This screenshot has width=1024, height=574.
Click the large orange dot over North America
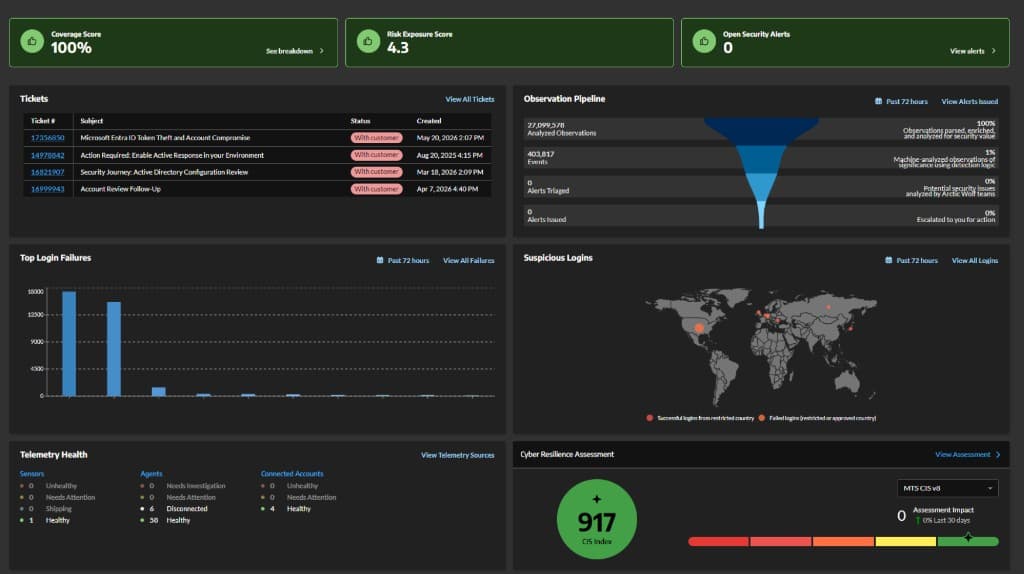(699, 328)
